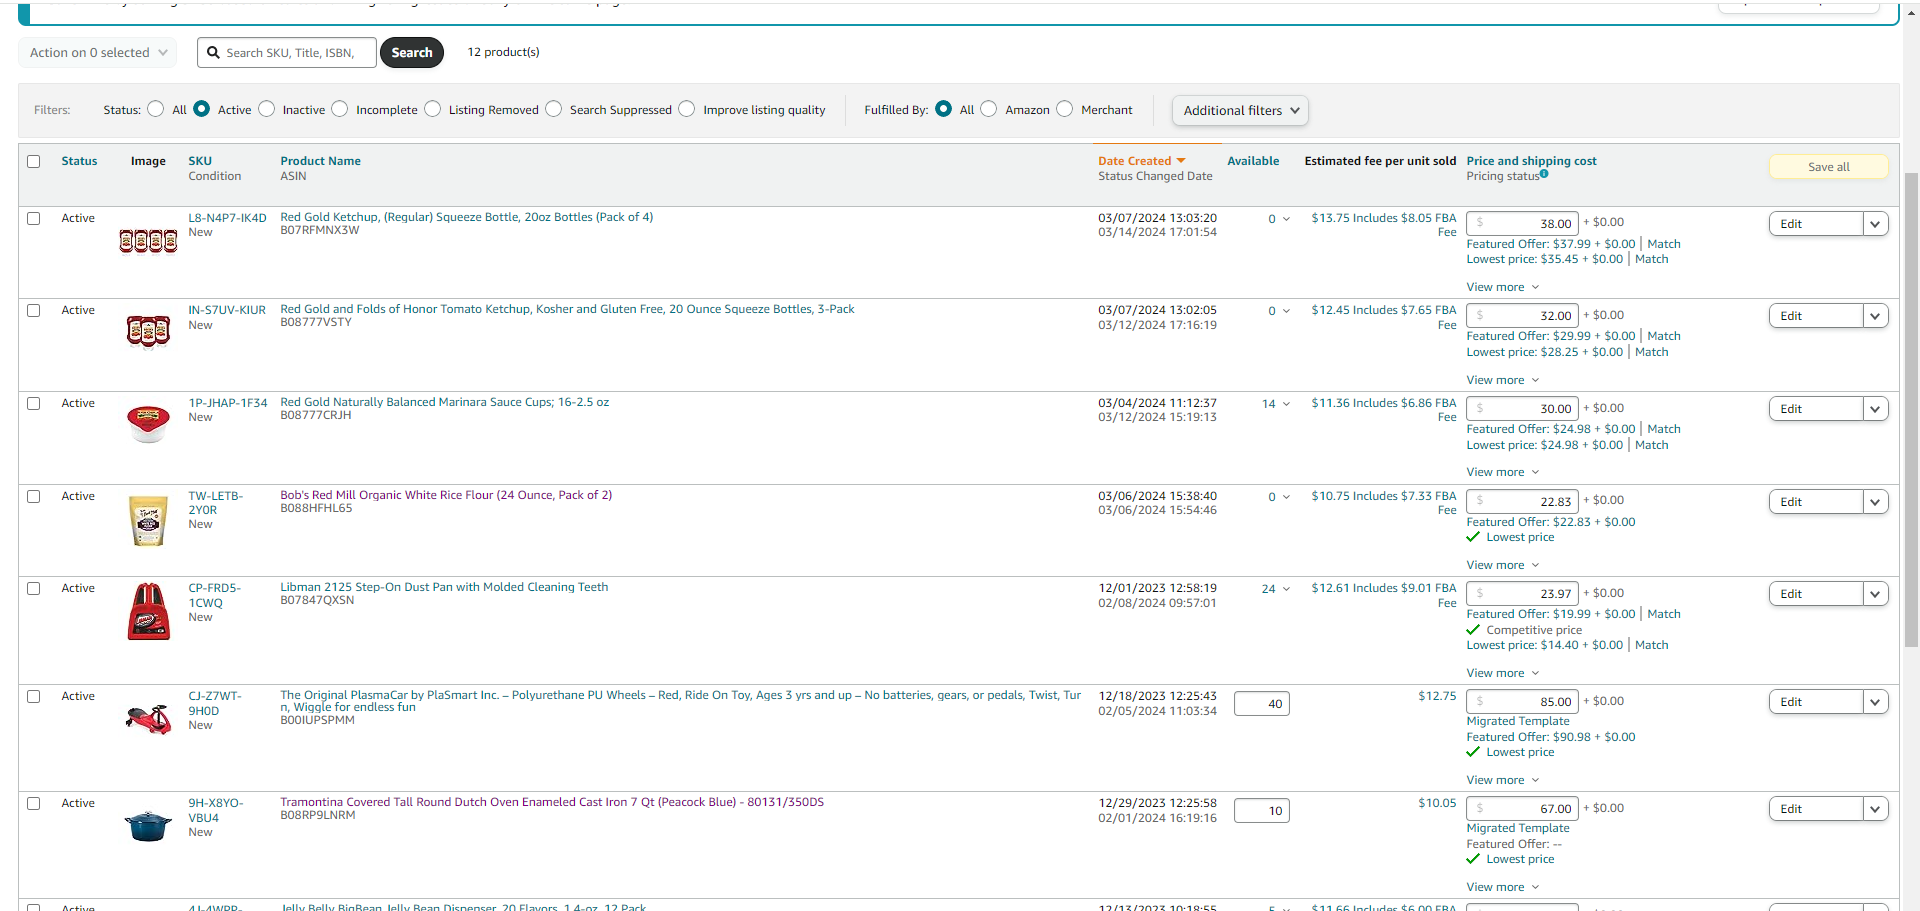Screen dimensions: 1920x911
Task: Open Edit dropdown arrow for Red Gold Ketchup 4-pack
Action: pyautogui.click(x=1876, y=224)
